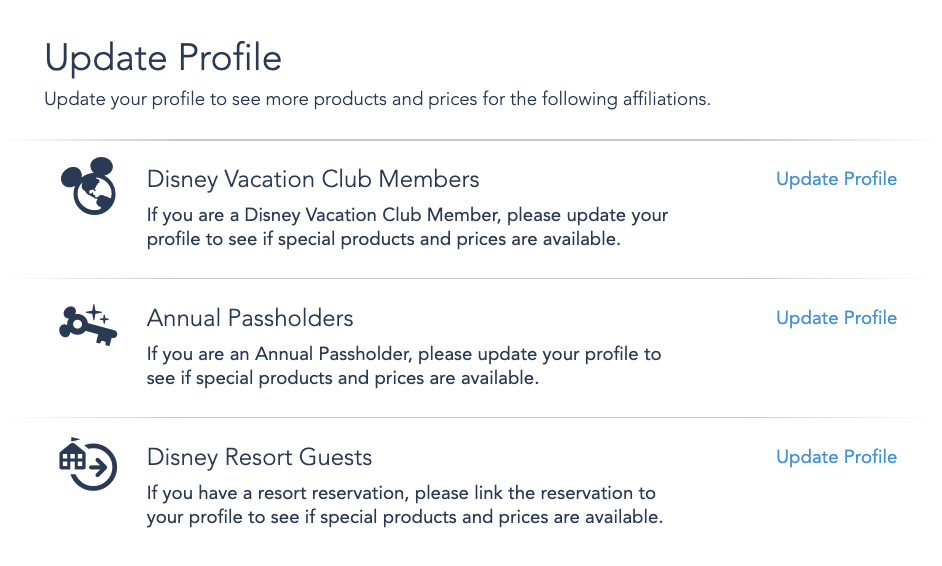Viewport: 942px width, 566px height.
Task: Select the Disney Resort Guests heading
Action: pos(260,457)
